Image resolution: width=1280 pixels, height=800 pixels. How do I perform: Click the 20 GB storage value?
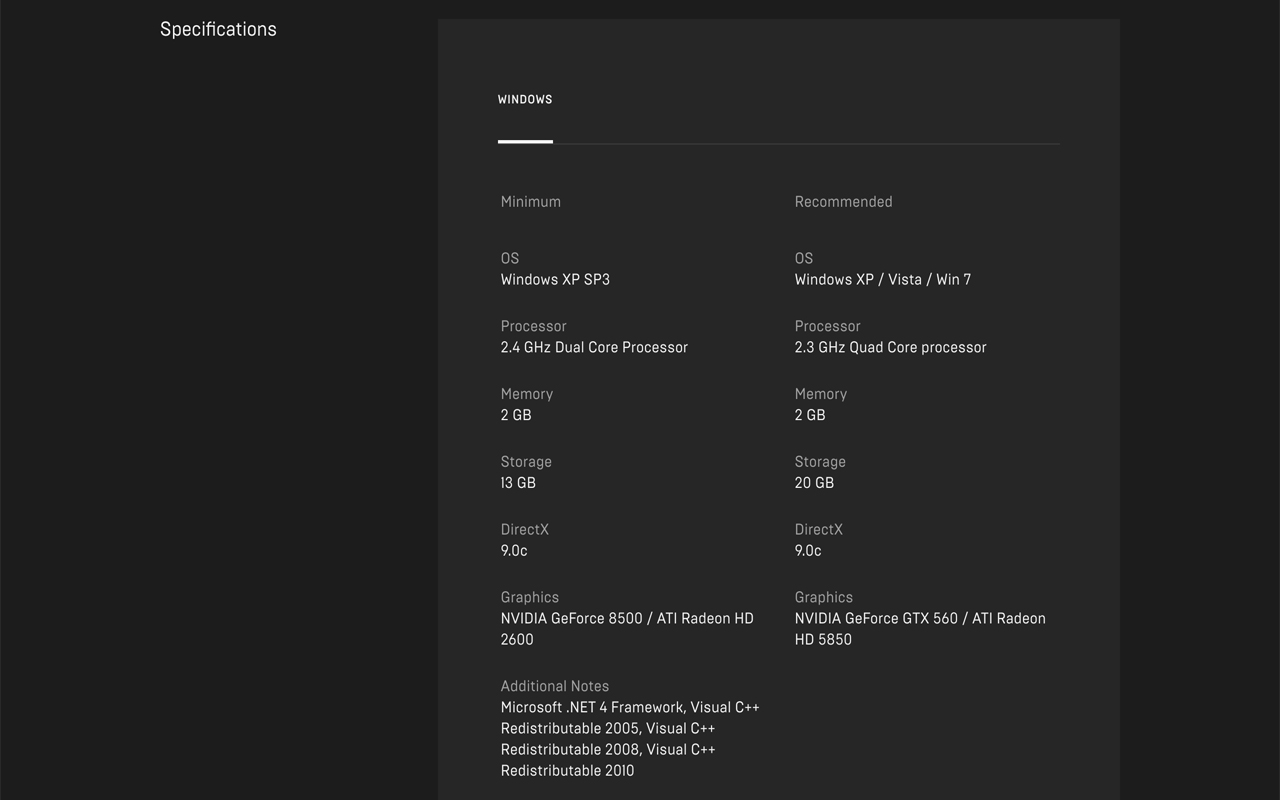814,483
